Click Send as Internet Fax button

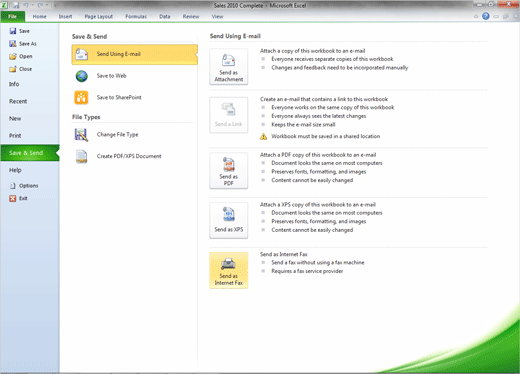(229, 270)
